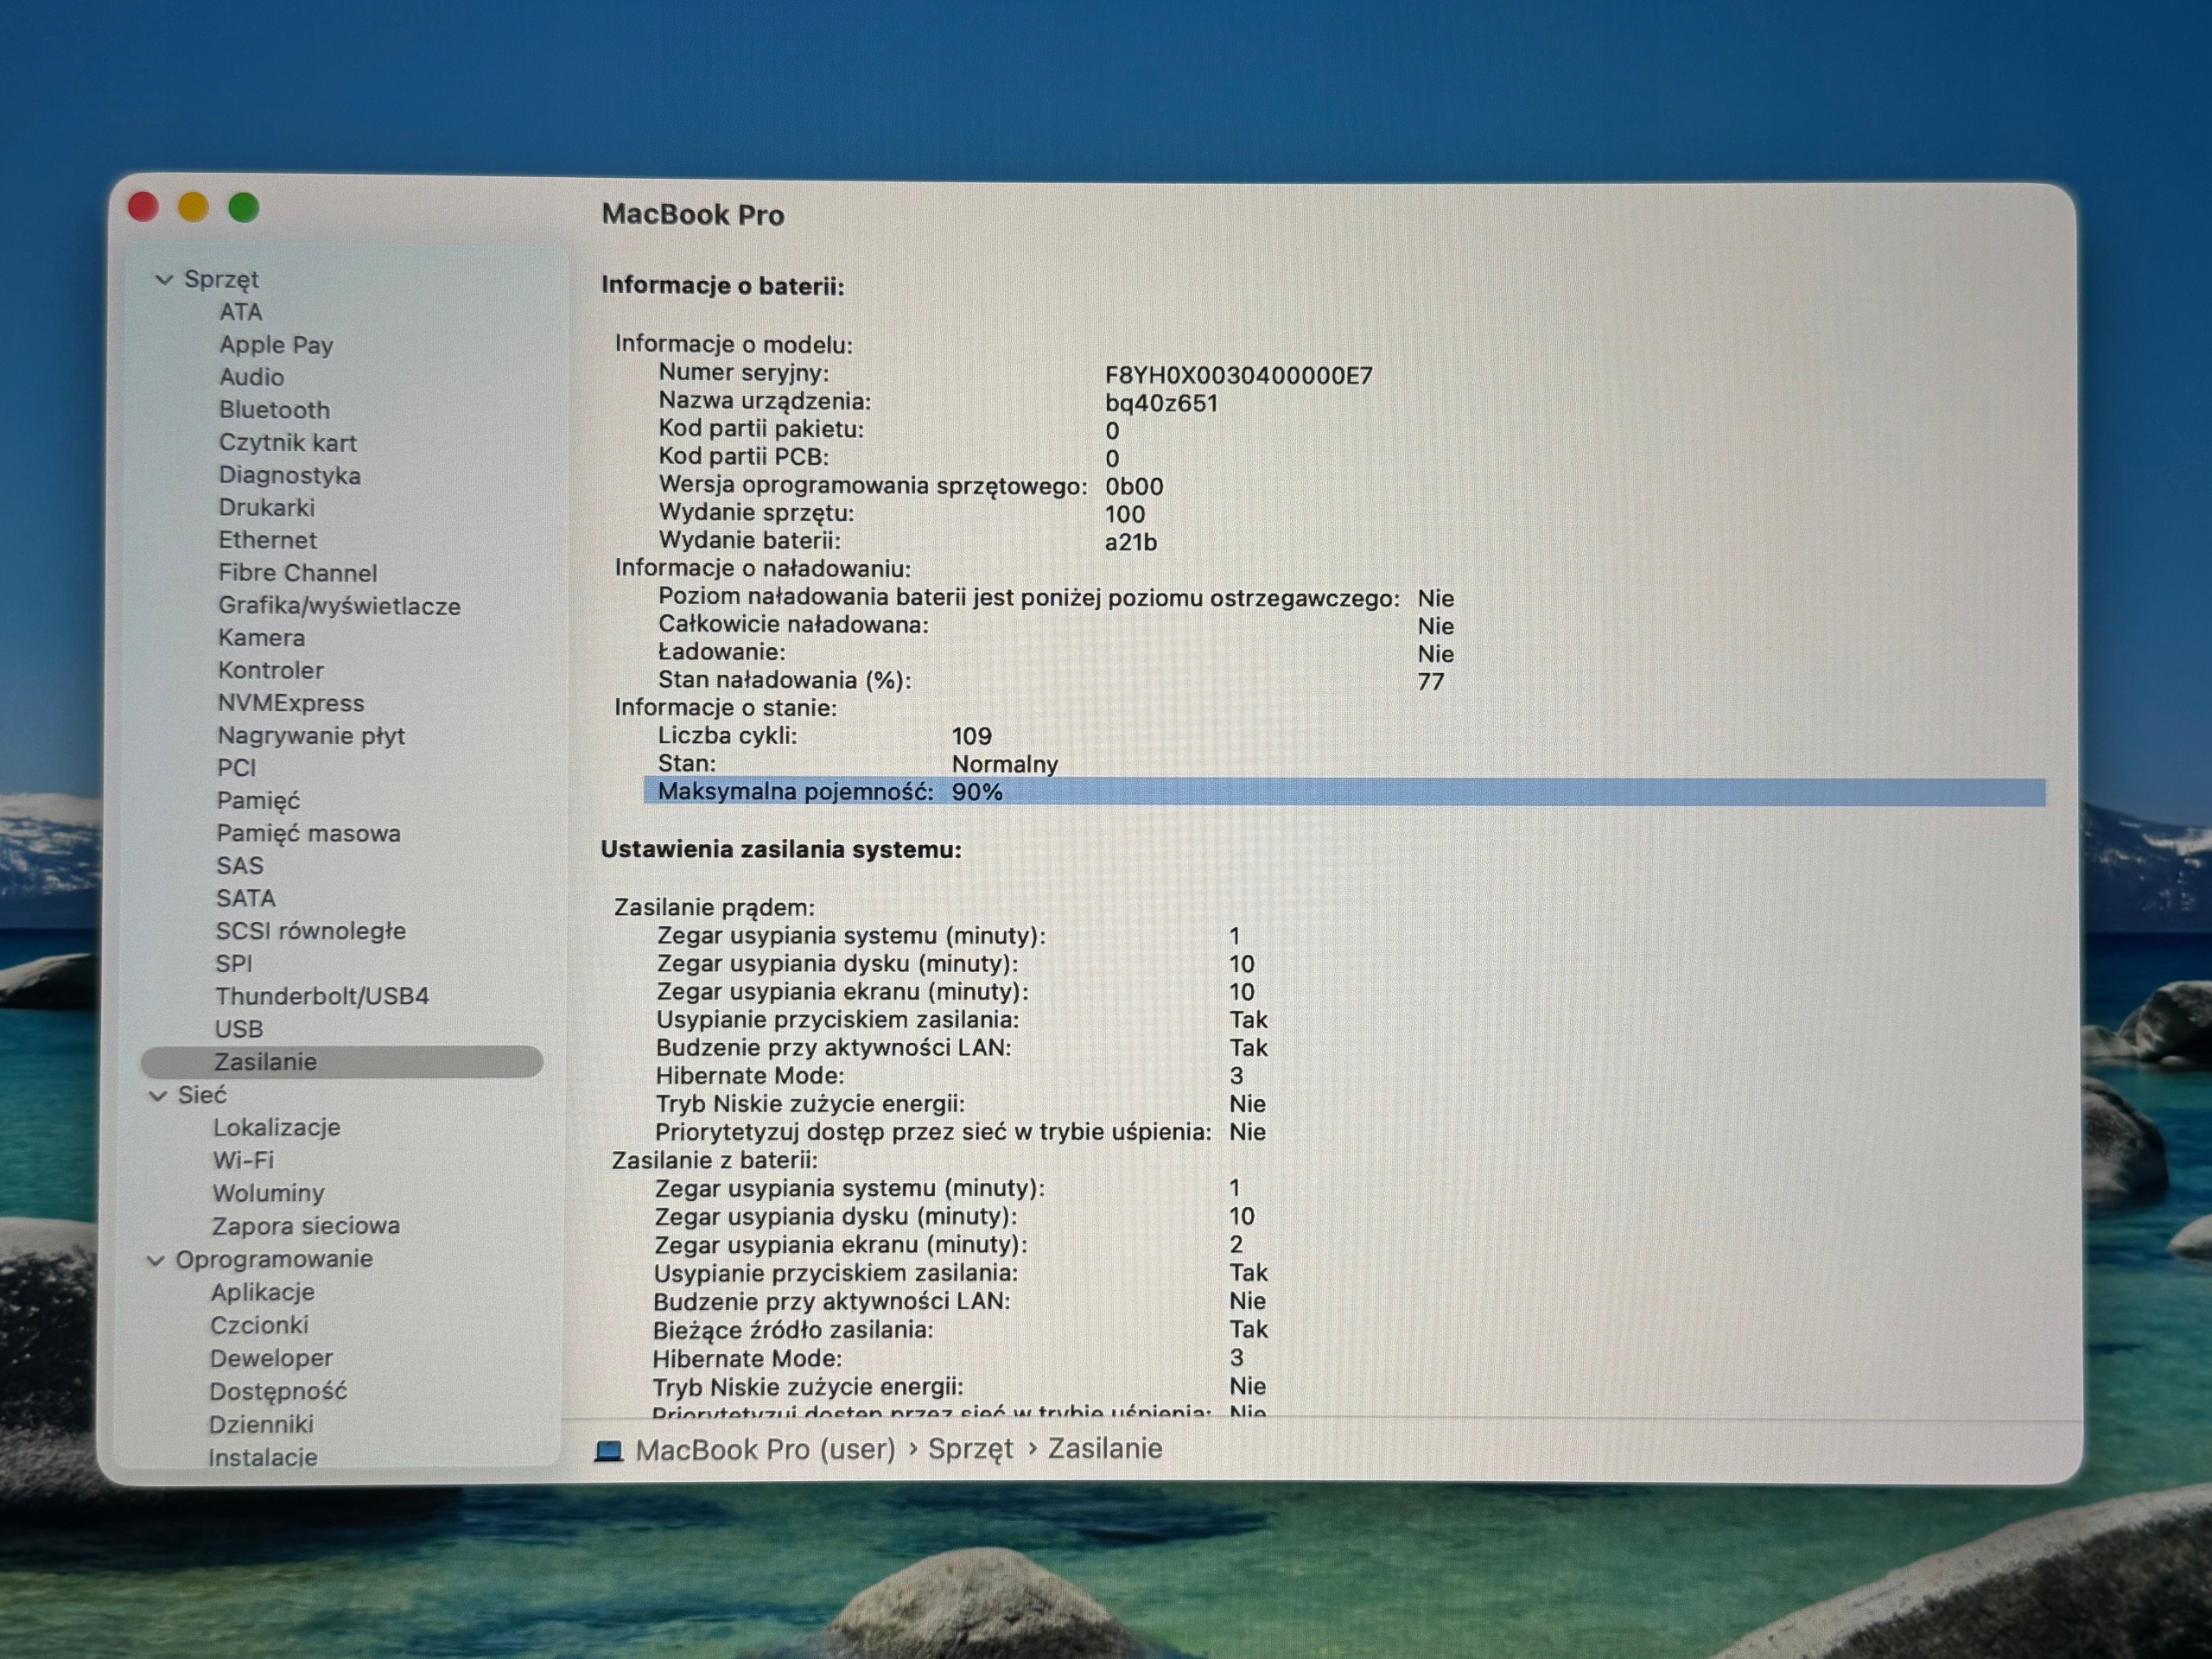
Task: Open Zapora sieciowa in the sidebar
Action: tap(305, 1226)
